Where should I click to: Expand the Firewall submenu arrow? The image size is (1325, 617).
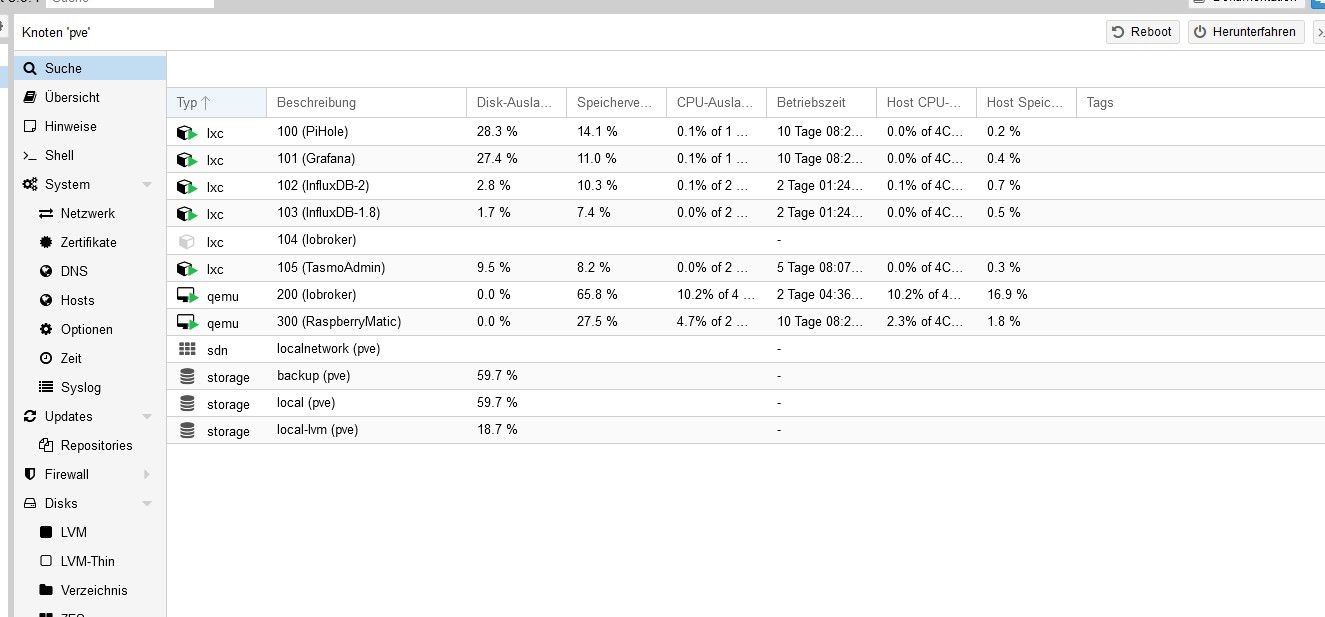(x=147, y=474)
